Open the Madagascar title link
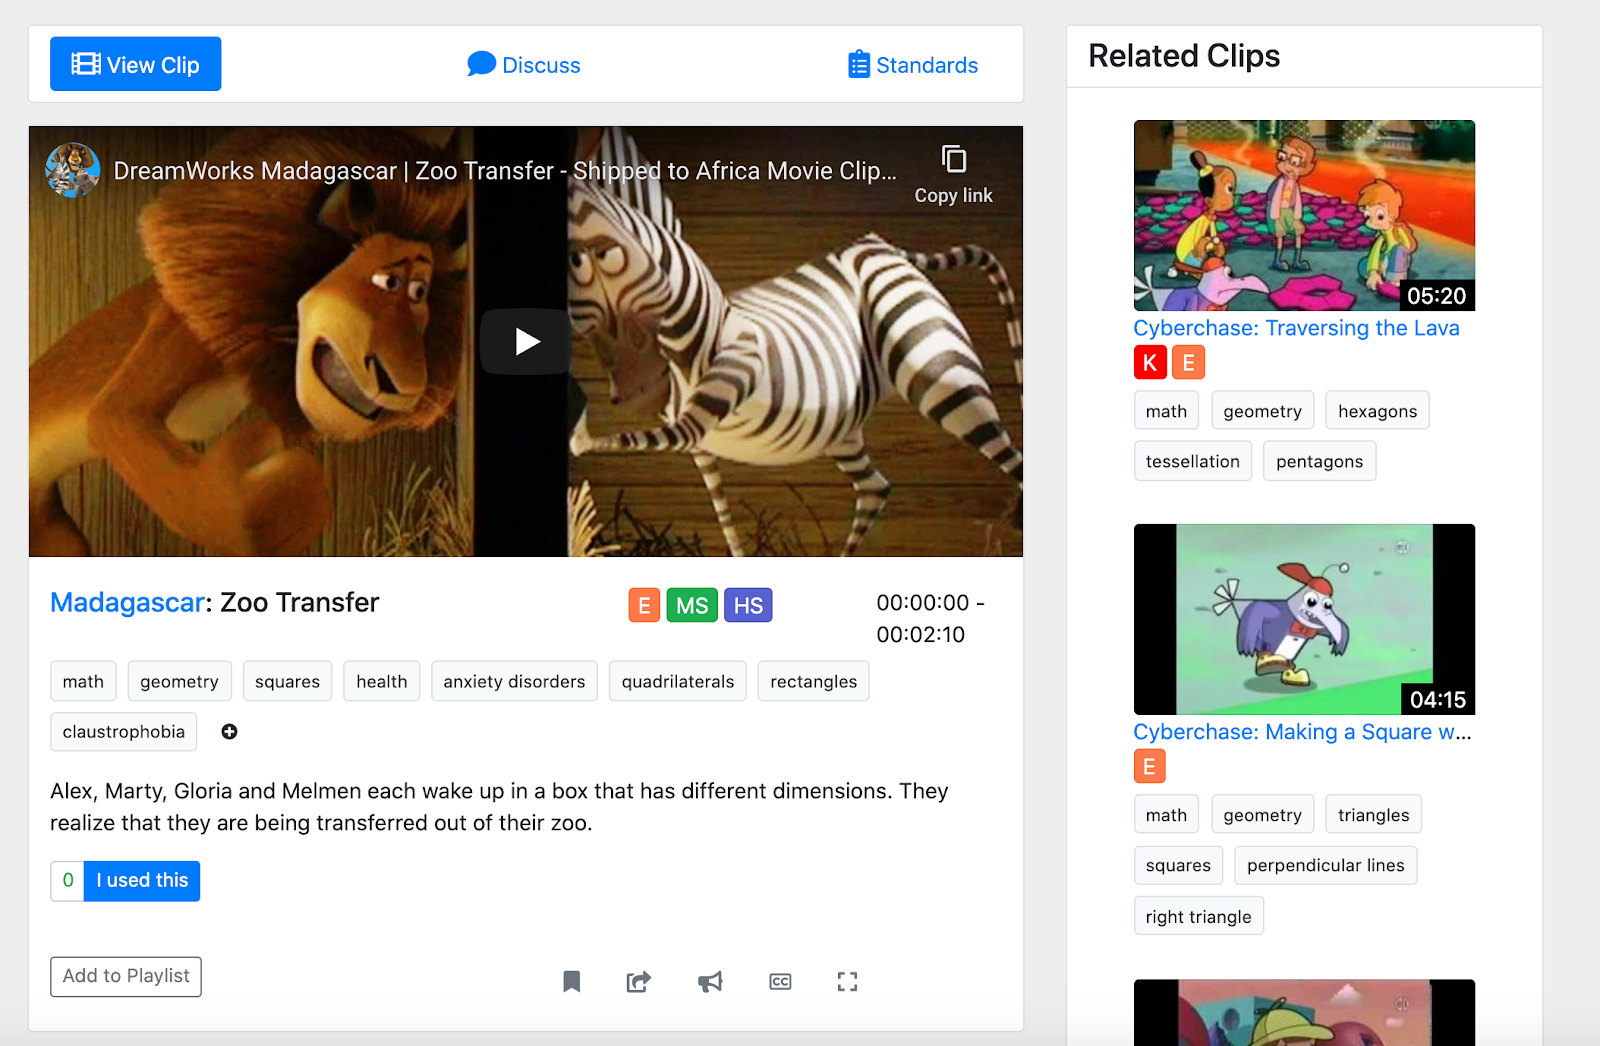Image resolution: width=1600 pixels, height=1046 pixels. [x=128, y=602]
